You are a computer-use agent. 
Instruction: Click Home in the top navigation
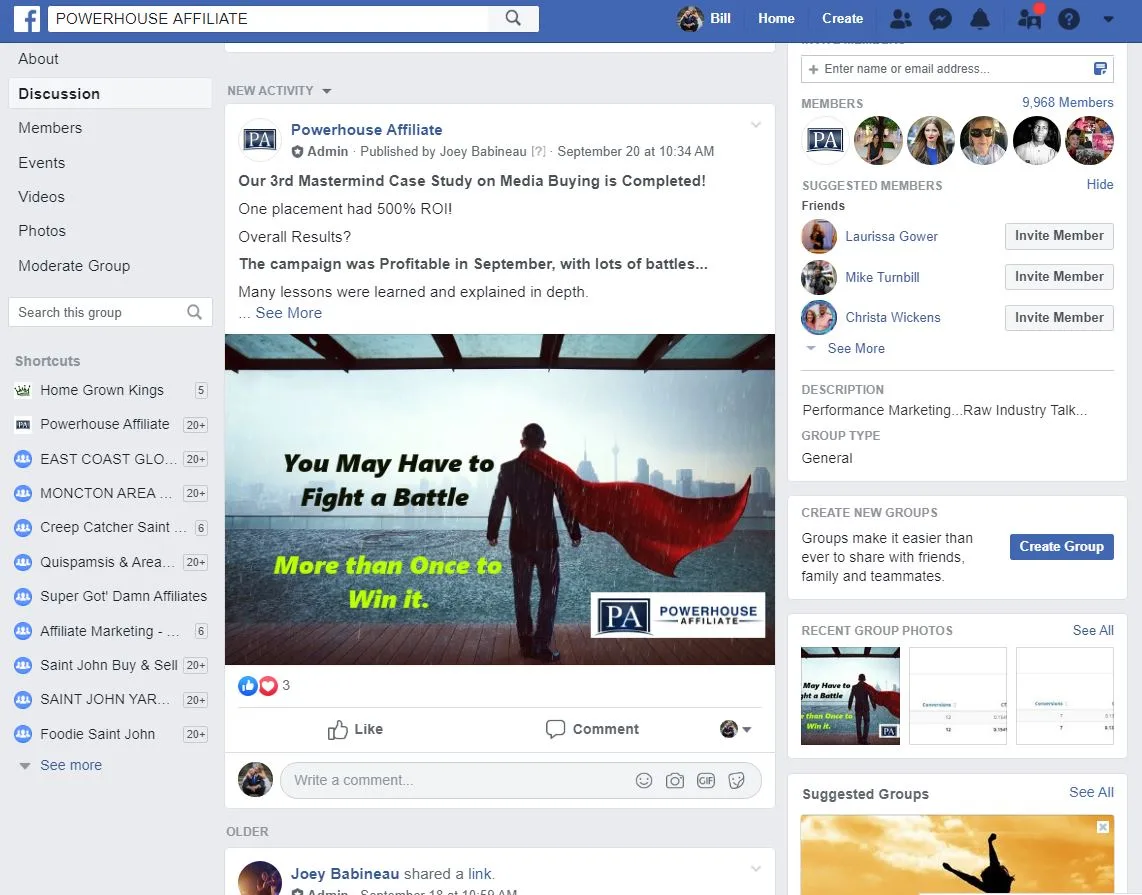pos(776,18)
